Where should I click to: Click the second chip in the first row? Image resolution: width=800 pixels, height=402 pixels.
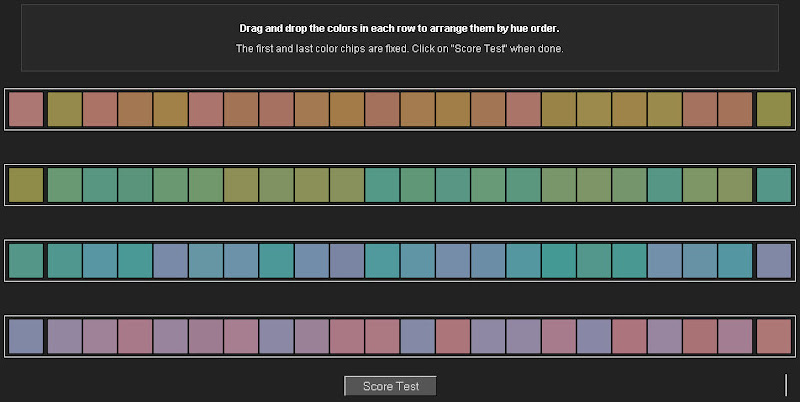[x=65, y=109]
